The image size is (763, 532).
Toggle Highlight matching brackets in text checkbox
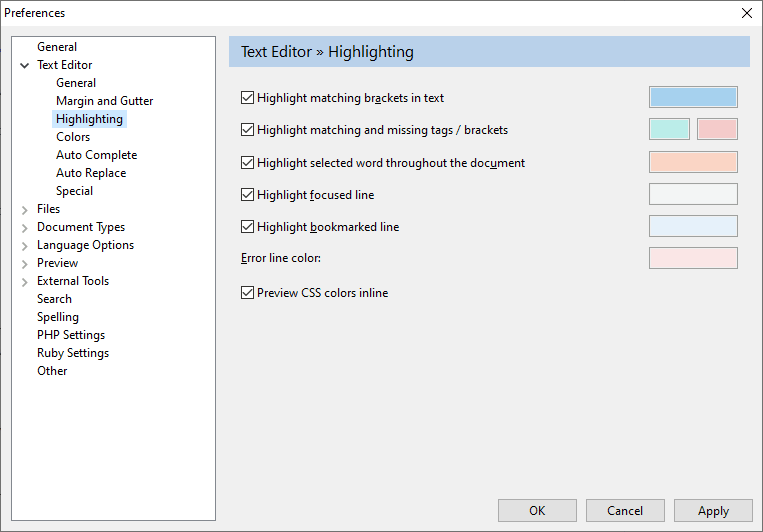click(248, 98)
